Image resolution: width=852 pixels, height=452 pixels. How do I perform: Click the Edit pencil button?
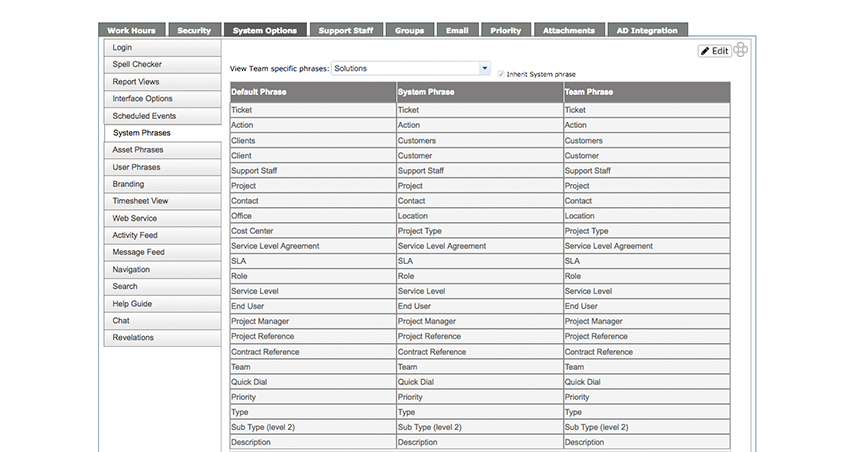coord(715,51)
